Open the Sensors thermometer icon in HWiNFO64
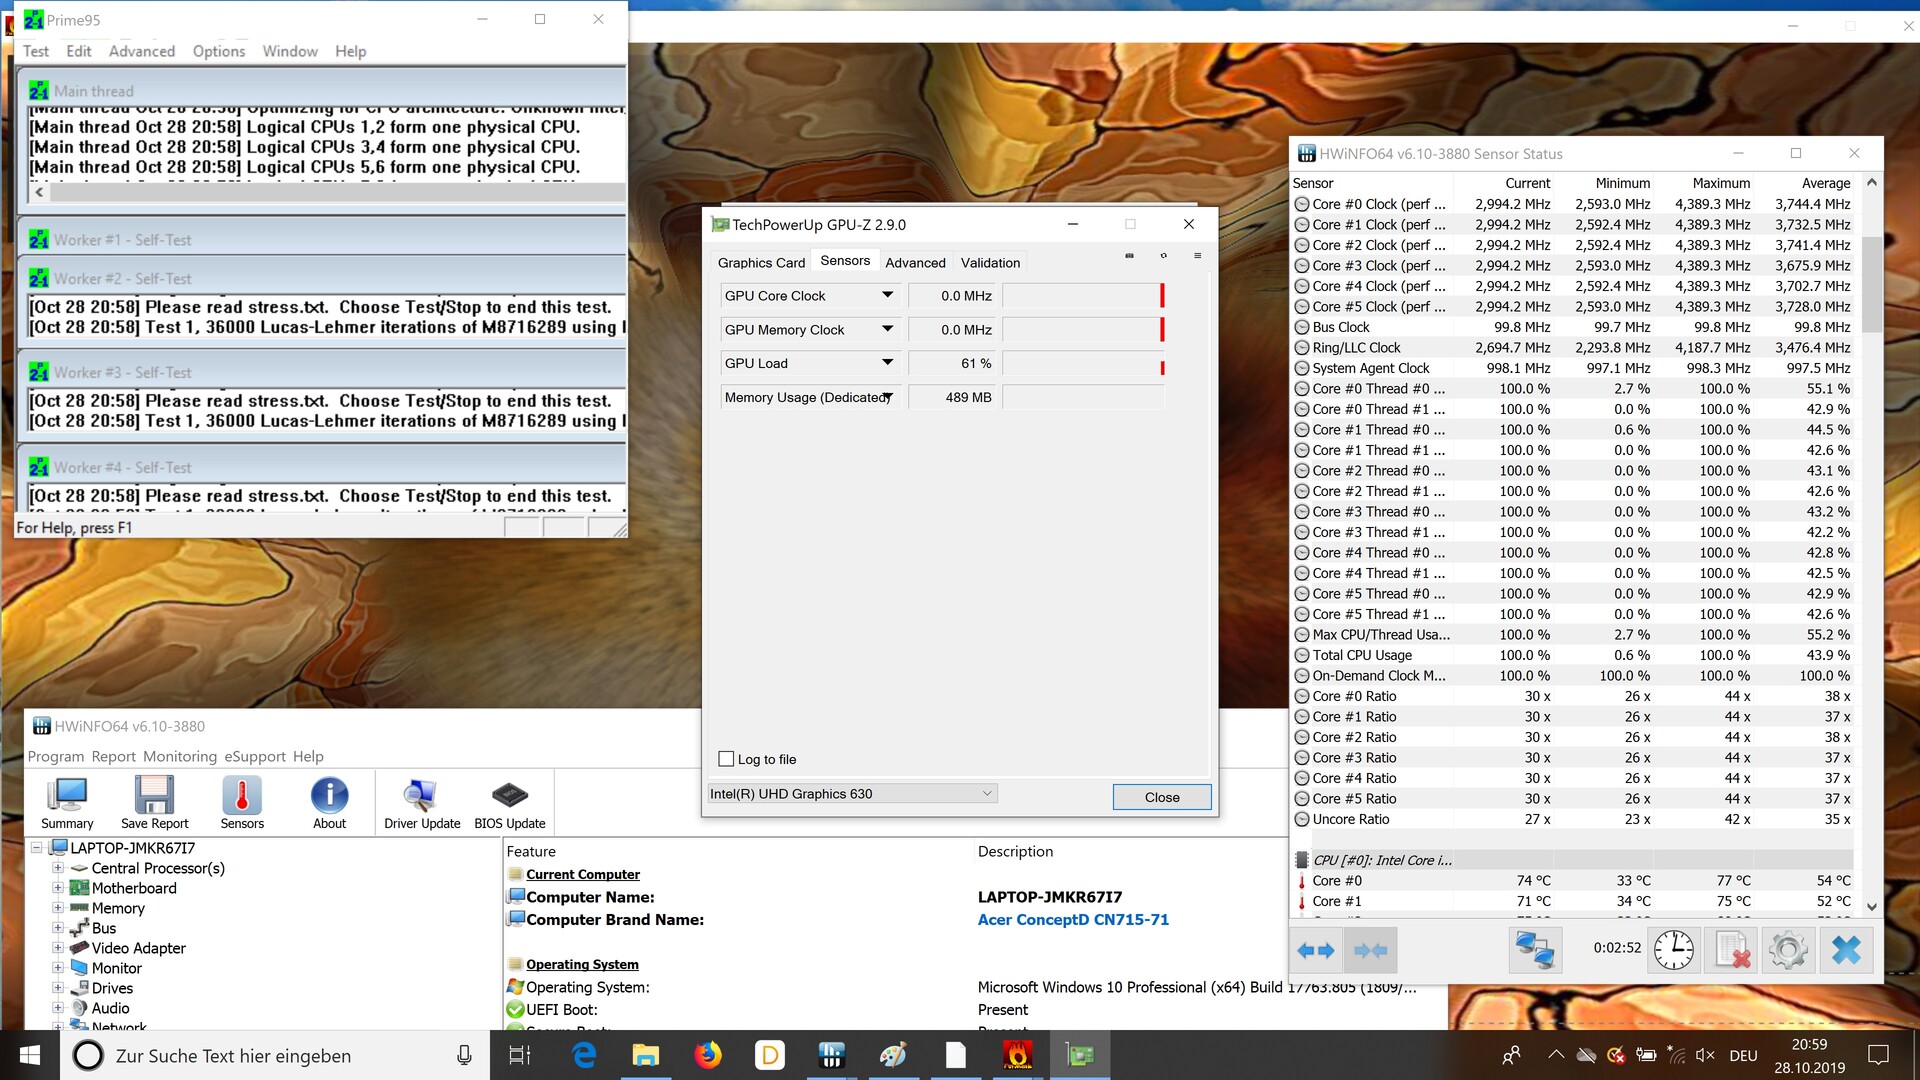1920x1080 pixels. coord(242,802)
